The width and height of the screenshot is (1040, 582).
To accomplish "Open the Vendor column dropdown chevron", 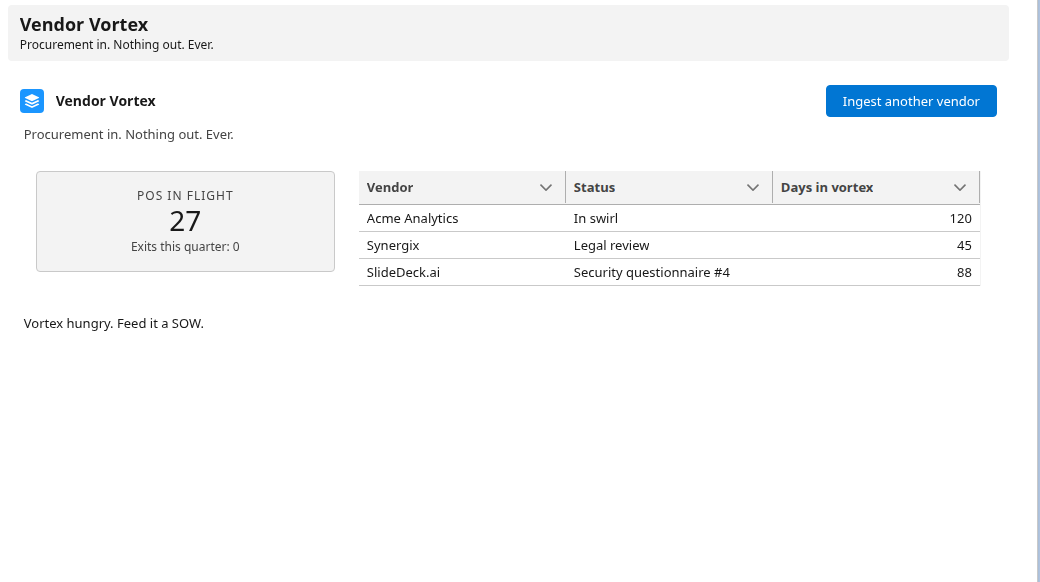I will (546, 188).
